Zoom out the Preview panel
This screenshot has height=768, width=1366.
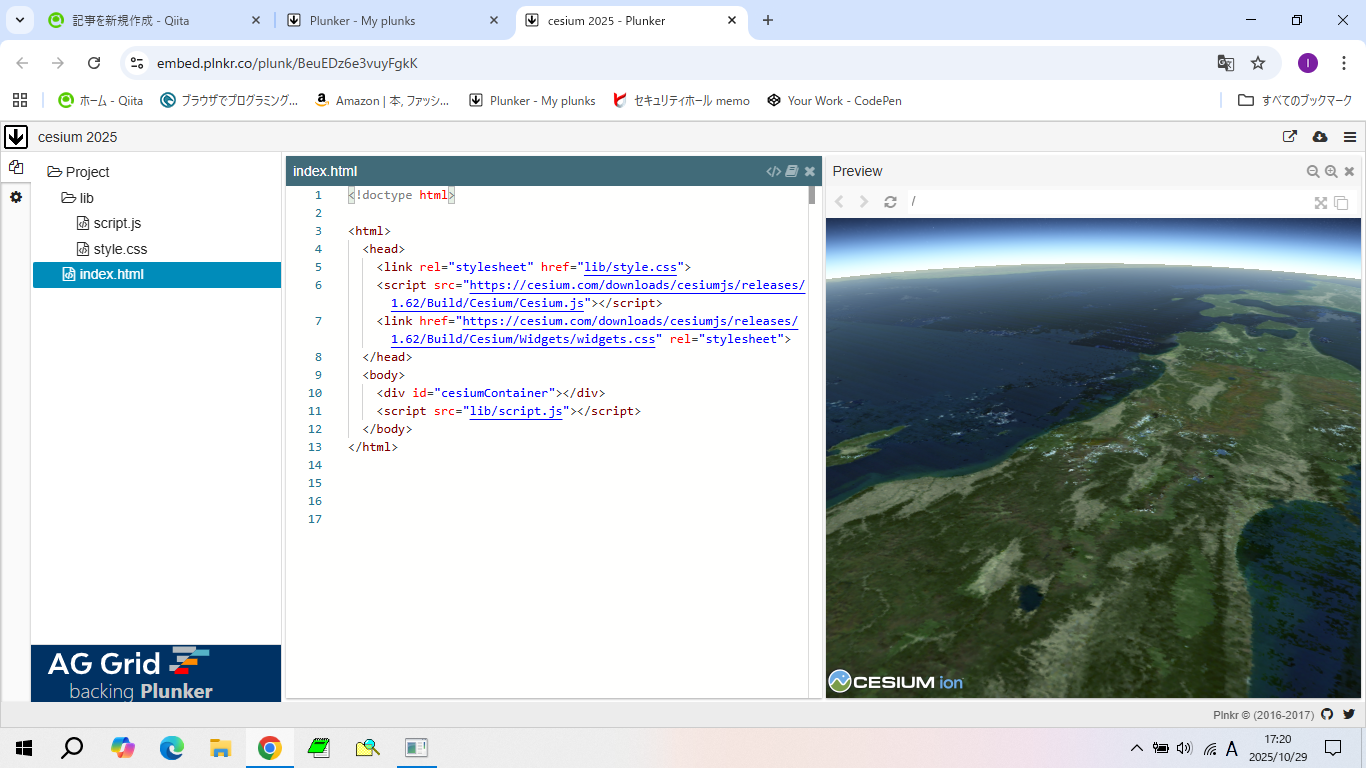point(1313,172)
